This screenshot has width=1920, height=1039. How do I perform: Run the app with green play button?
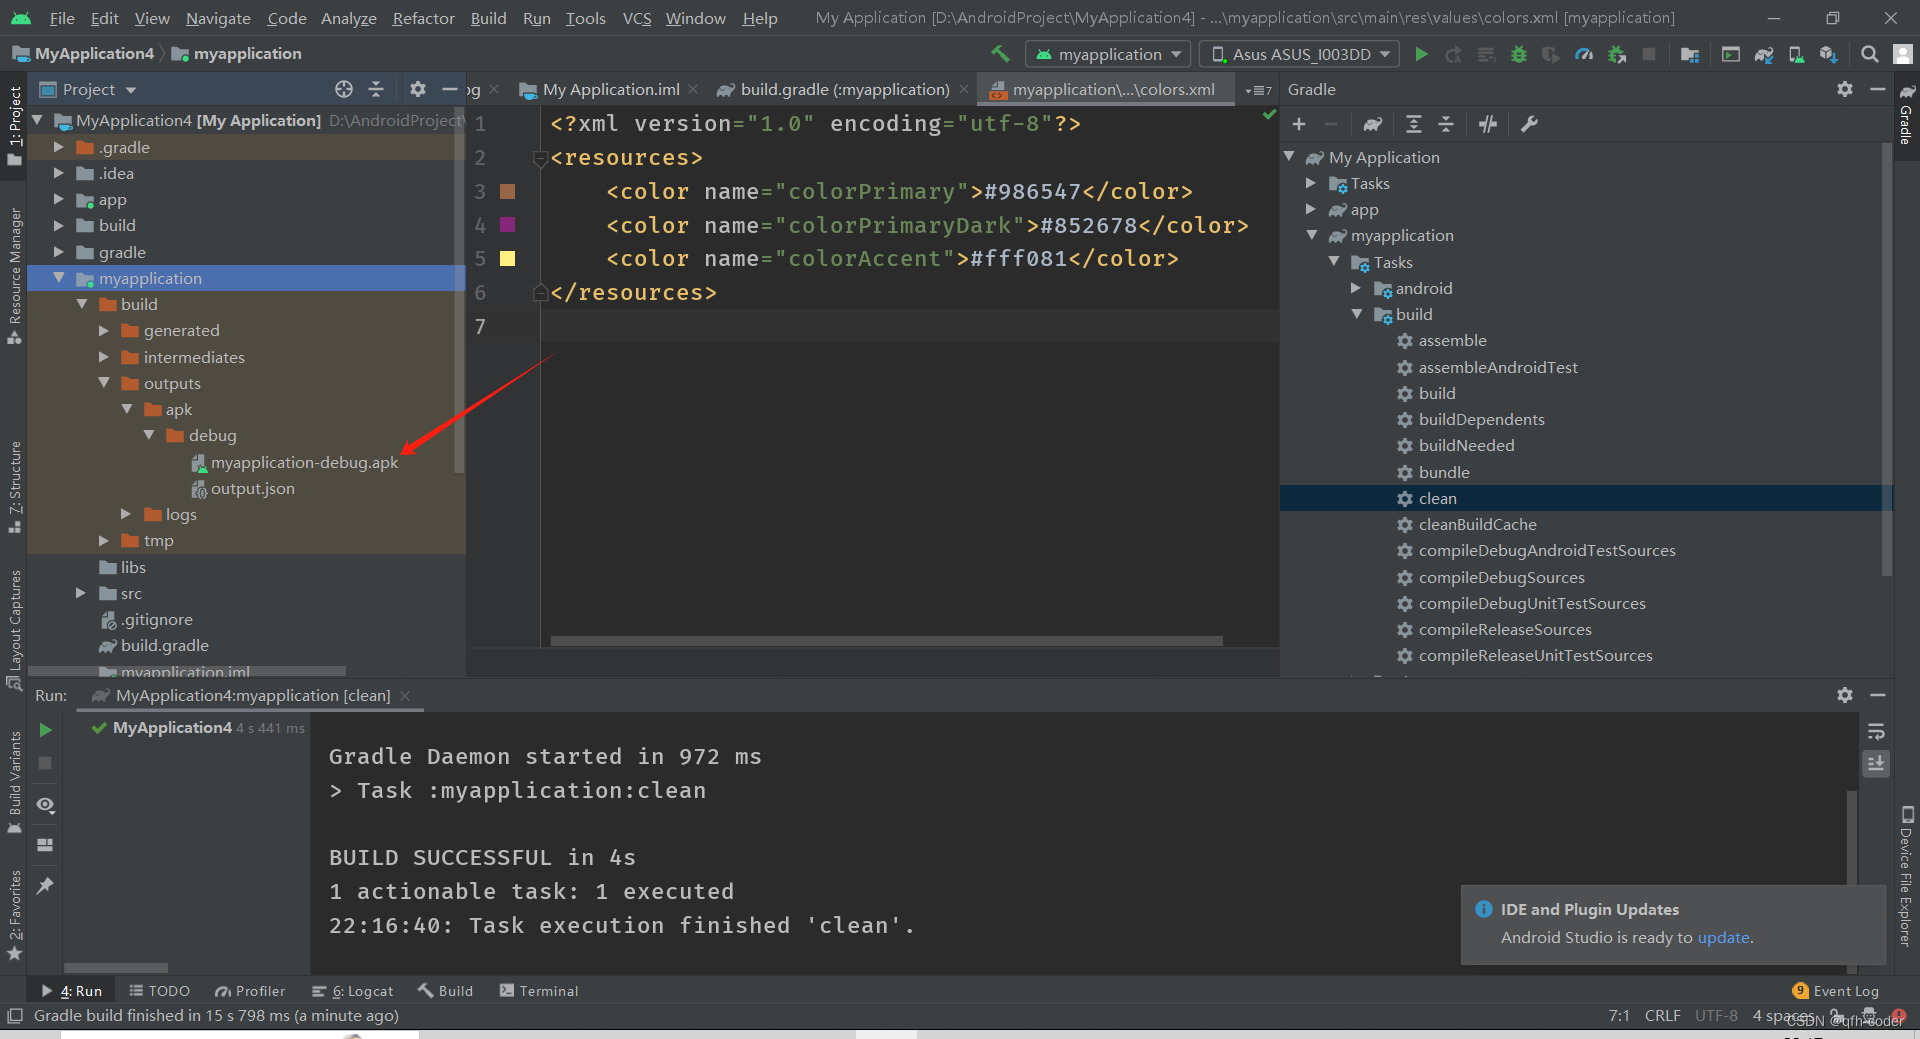[1421, 54]
